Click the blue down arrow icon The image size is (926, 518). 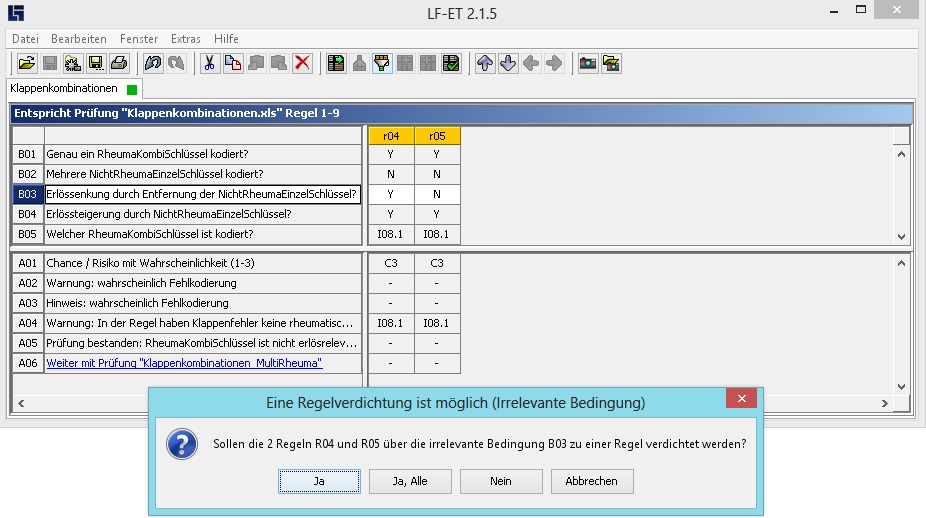tap(508, 63)
